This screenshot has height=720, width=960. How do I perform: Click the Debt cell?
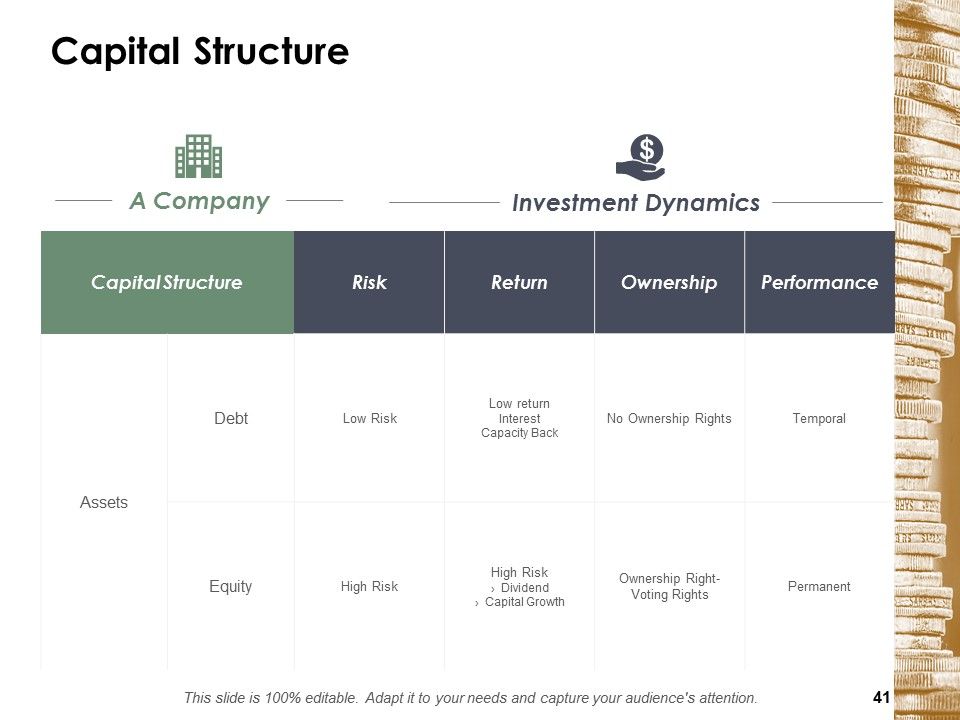point(231,418)
